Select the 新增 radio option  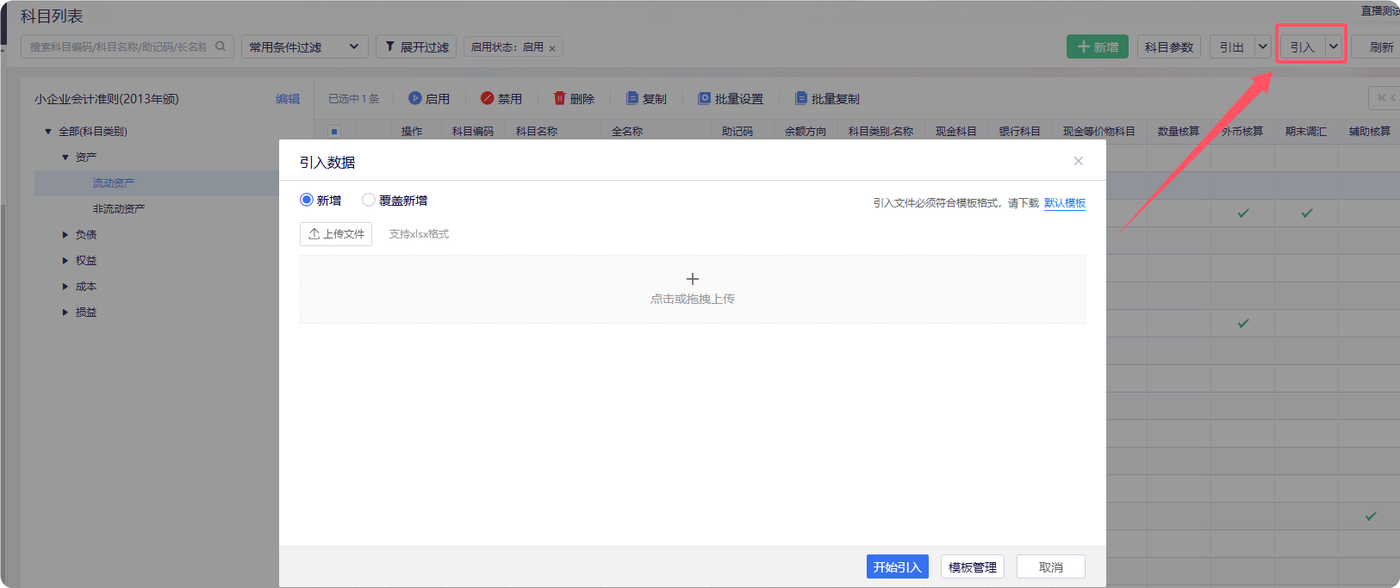(307, 200)
